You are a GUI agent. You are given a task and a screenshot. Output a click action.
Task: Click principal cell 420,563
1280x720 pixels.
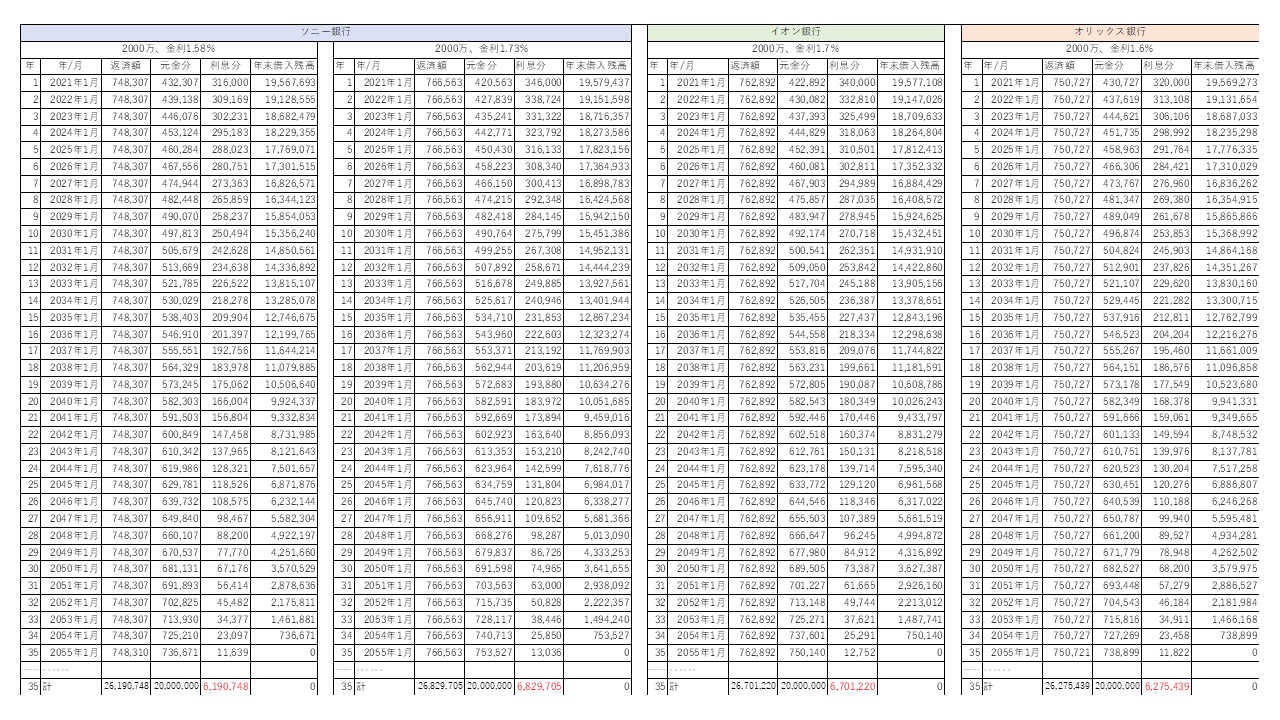pyautogui.click(x=490, y=82)
